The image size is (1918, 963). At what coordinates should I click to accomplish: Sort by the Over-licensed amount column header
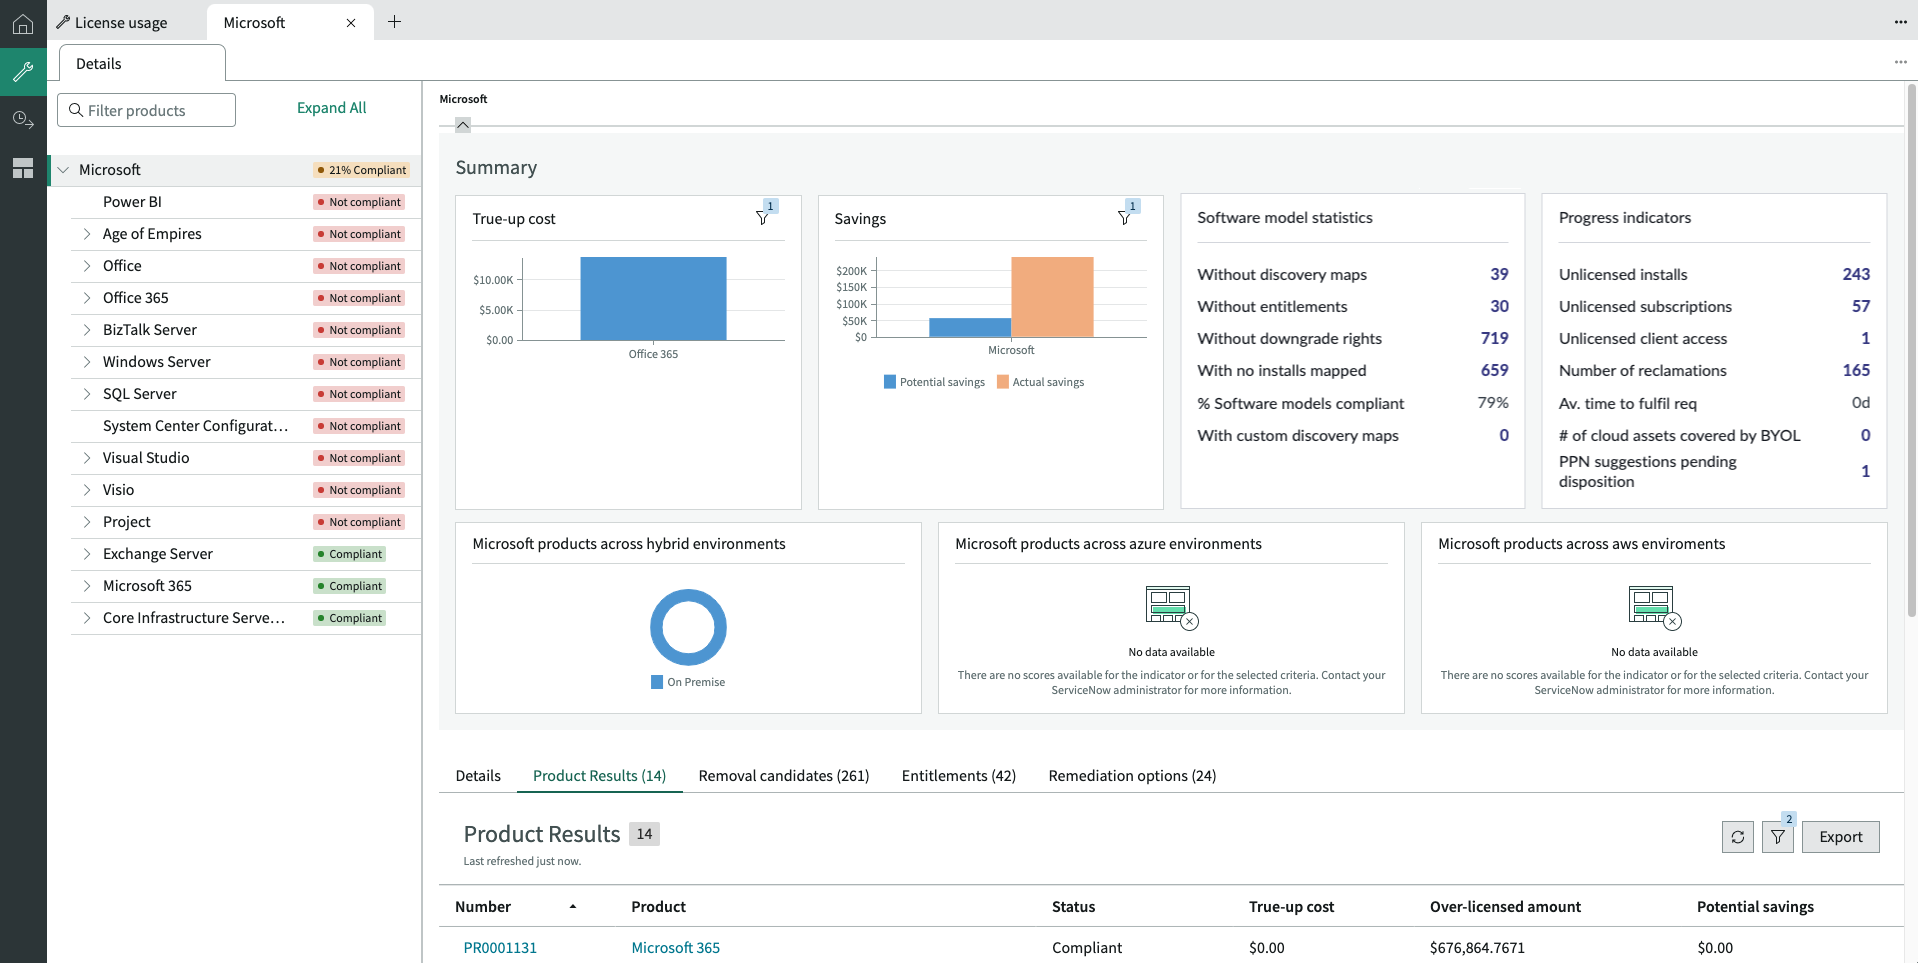point(1505,907)
